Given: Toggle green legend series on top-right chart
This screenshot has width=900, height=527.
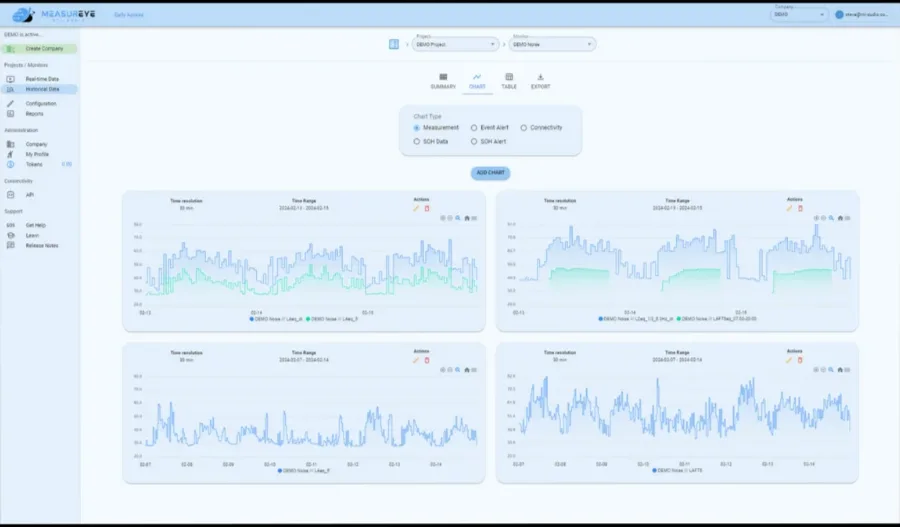Looking at the screenshot, I should pos(716,319).
